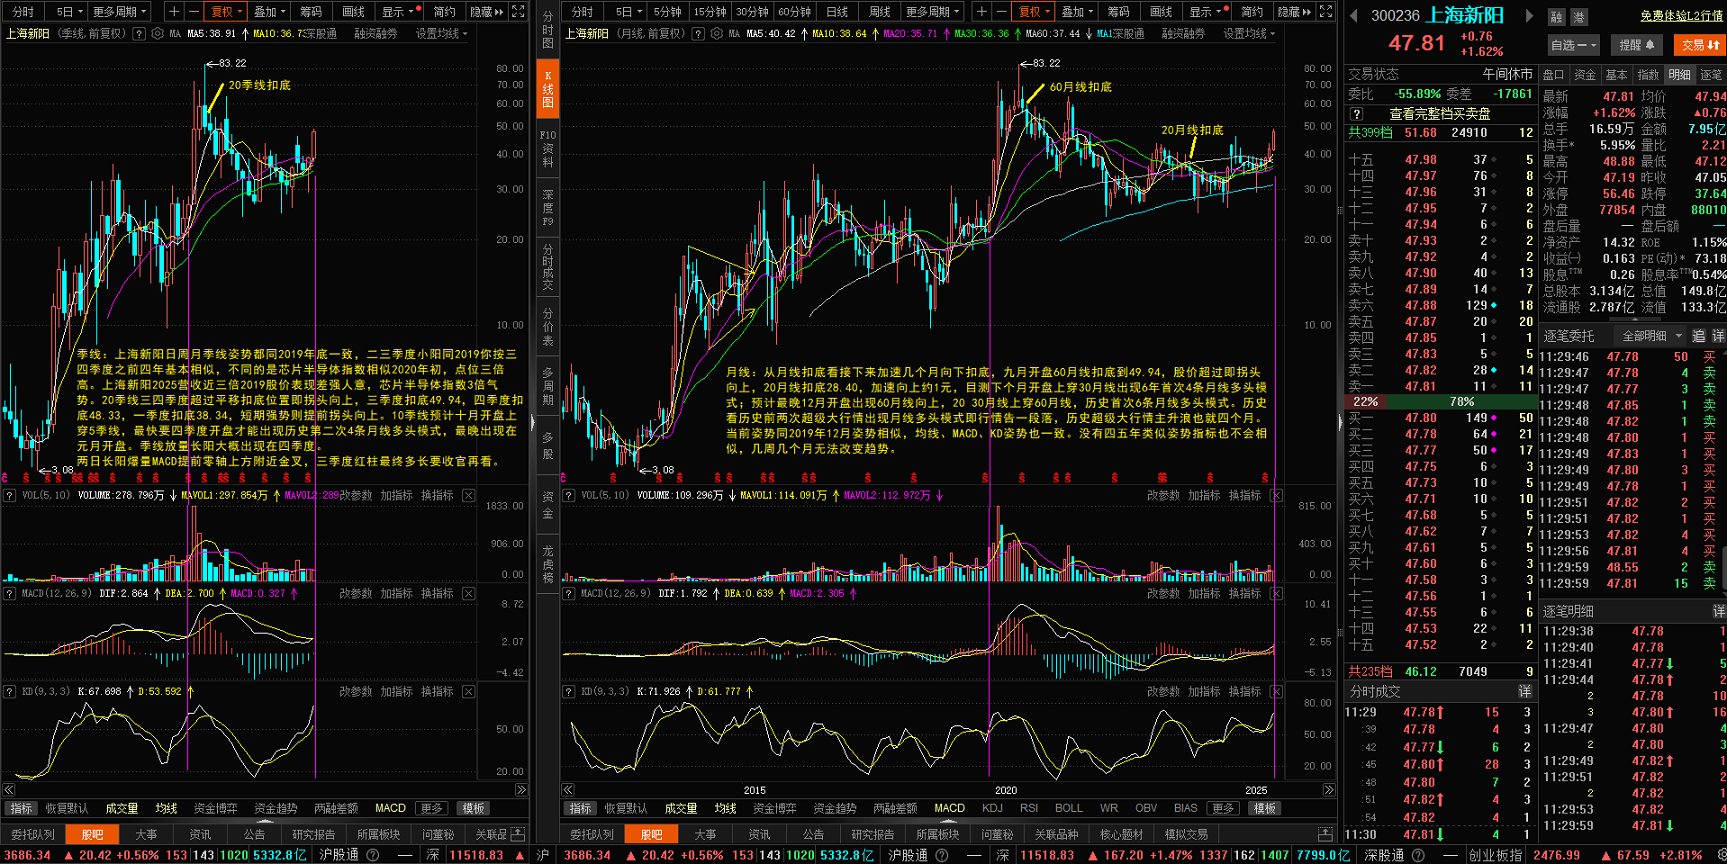Click 详 button in 分时成交 header
Viewport: 1727px width, 864px height.
tap(1525, 691)
